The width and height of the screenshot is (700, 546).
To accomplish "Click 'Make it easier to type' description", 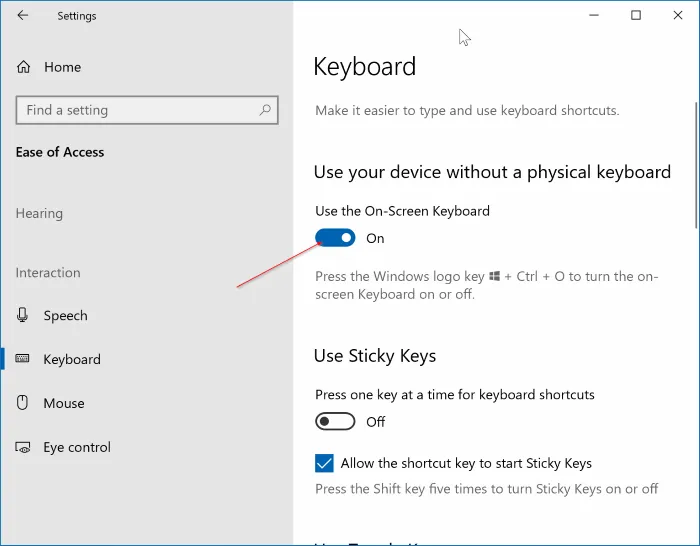I will [x=467, y=110].
